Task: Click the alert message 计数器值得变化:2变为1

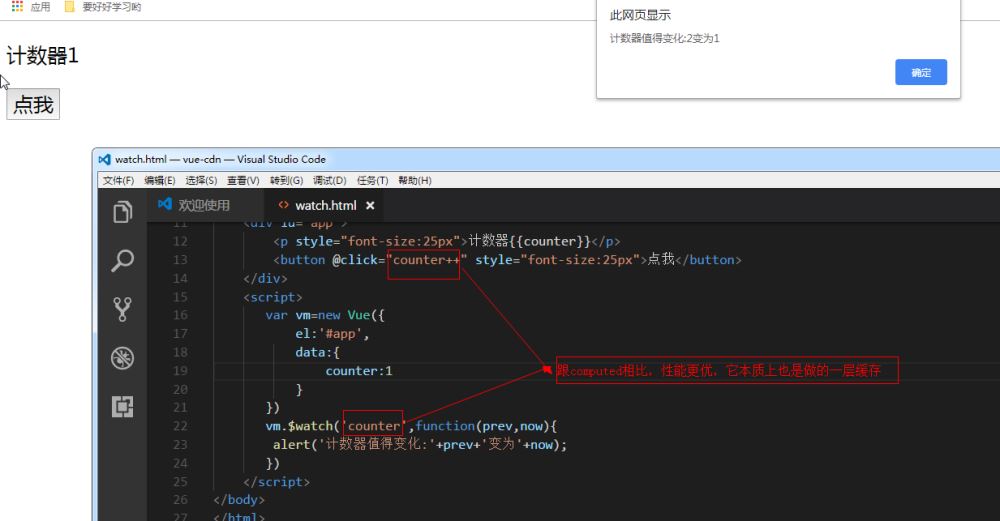Action: [665, 38]
